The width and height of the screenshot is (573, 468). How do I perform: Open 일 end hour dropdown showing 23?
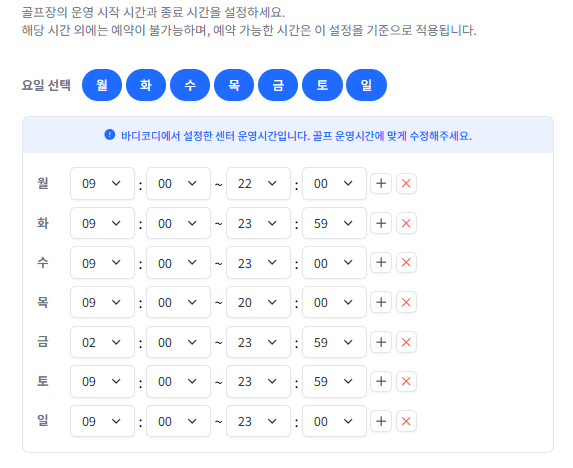(258, 422)
